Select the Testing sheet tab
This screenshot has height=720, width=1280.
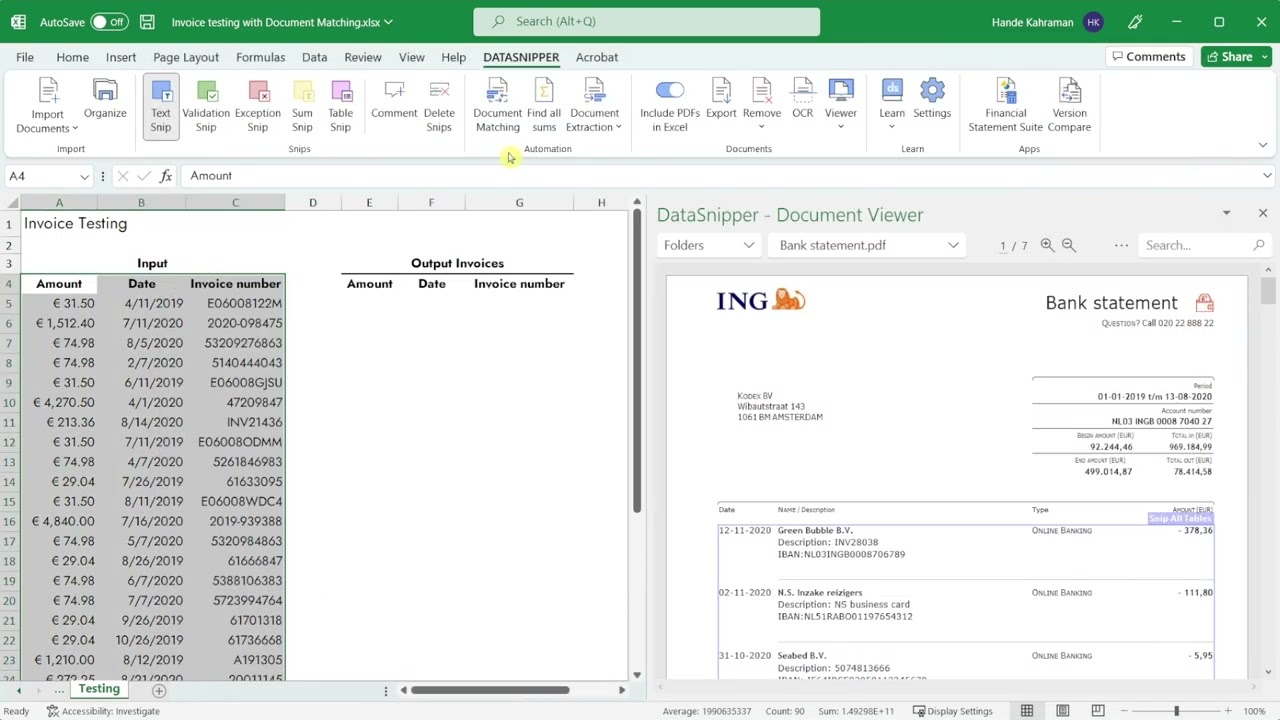tap(99, 689)
